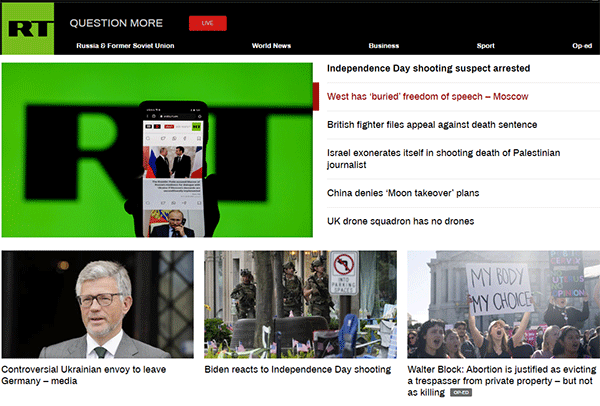This screenshot has height=406, width=600.
Task: Click the 'My Body My Choice' protest photo
Action: [504, 305]
